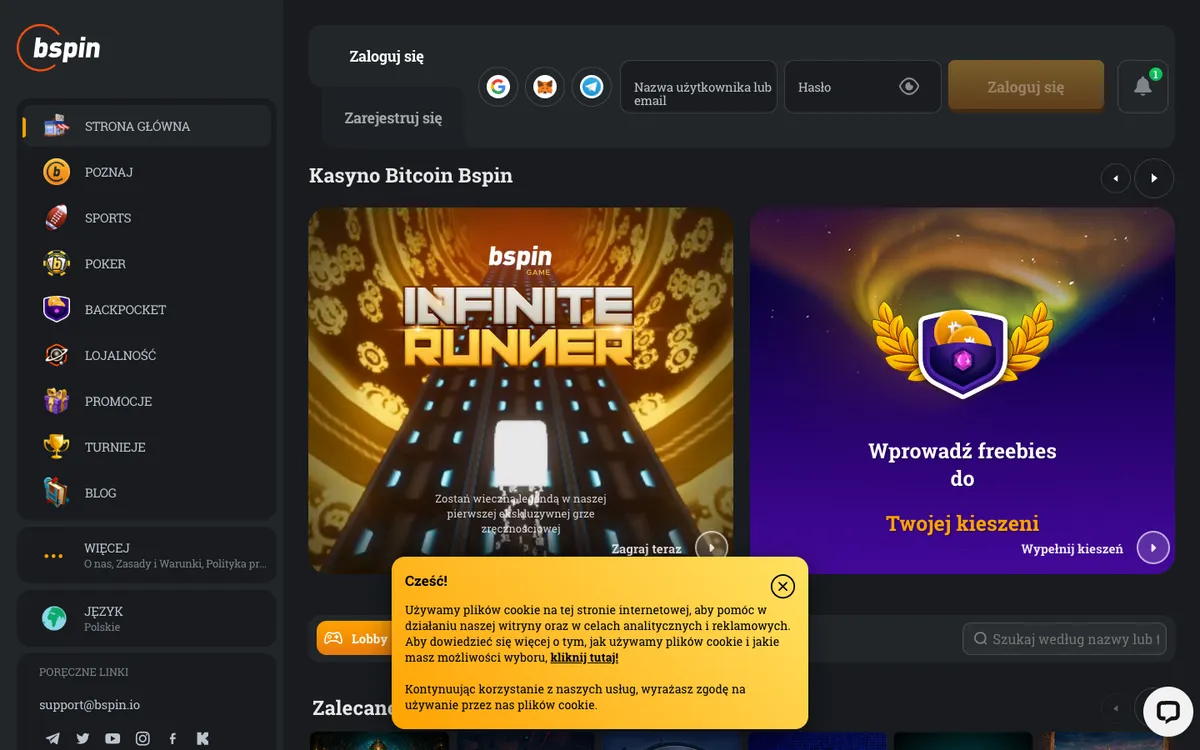Screen dimensions: 1200x750
Task: Open the live chat bubble
Action: tap(1167, 711)
